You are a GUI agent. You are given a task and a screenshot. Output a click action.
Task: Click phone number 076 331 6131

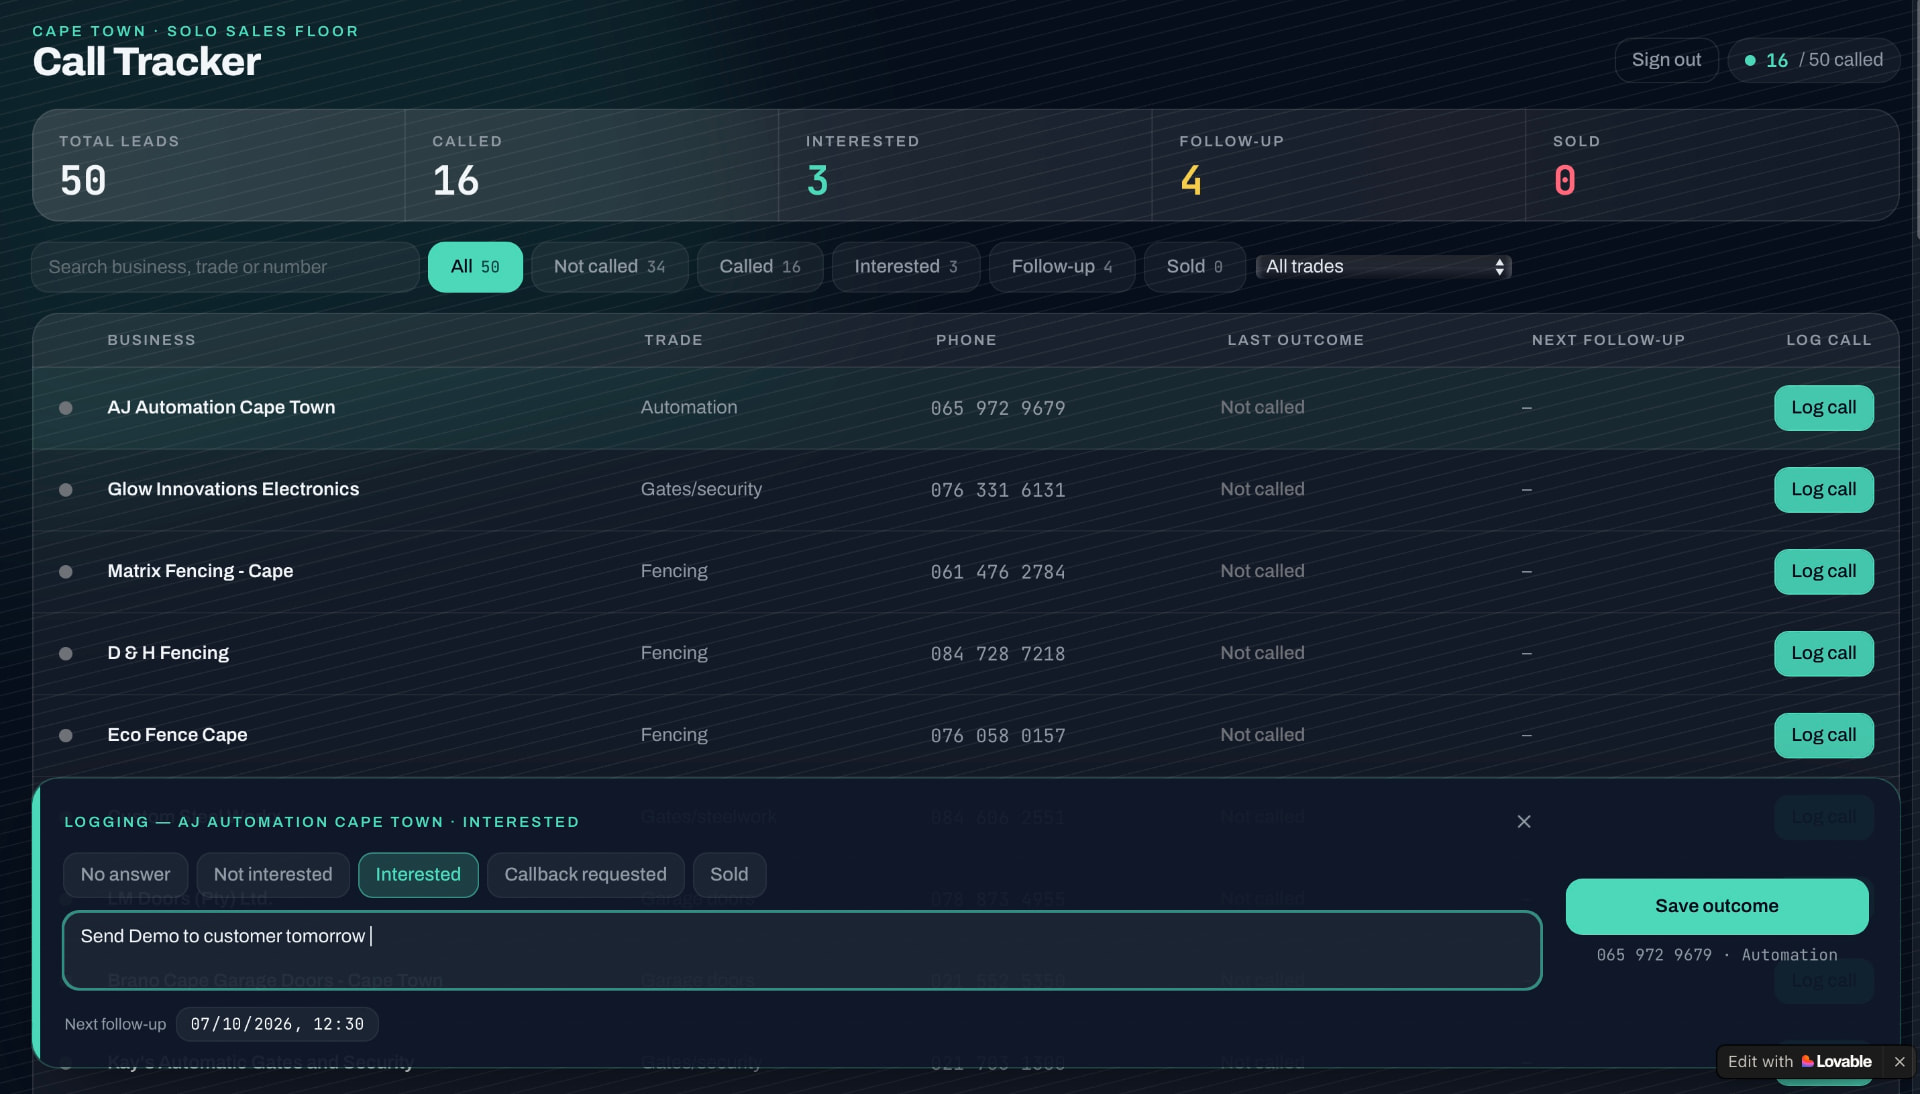click(997, 490)
